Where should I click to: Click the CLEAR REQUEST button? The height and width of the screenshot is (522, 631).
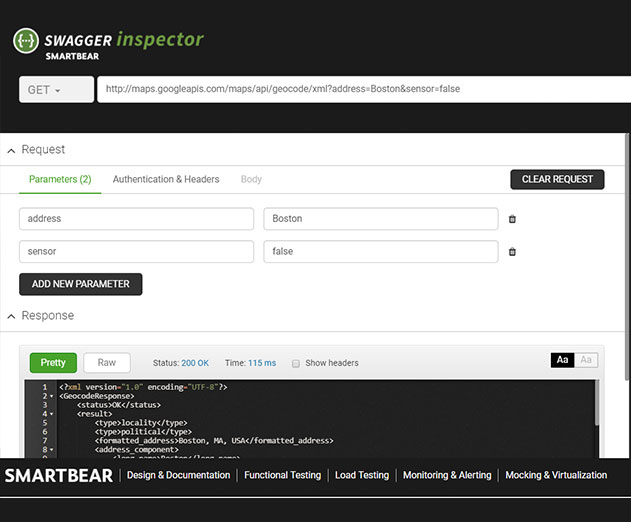point(557,180)
